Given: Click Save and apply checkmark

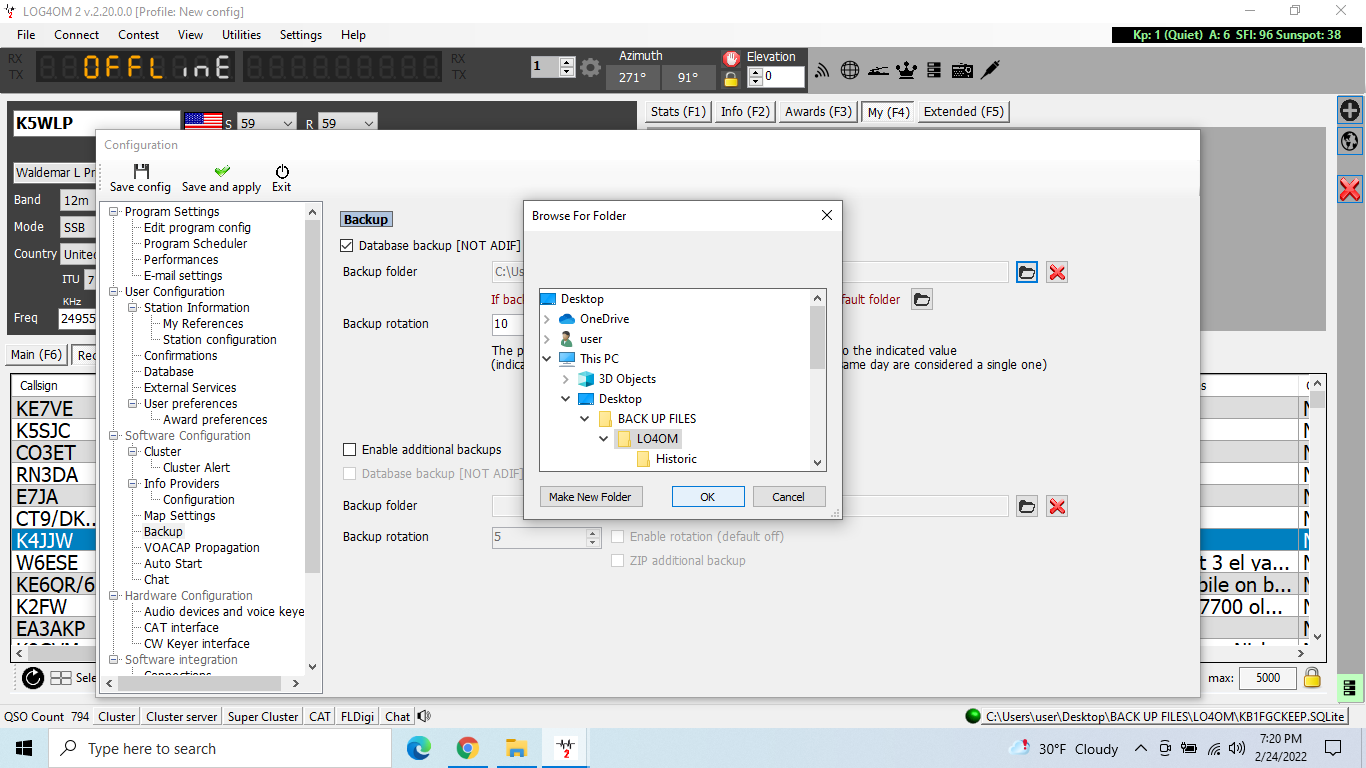Looking at the screenshot, I should pyautogui.click(x=222, y=171).
